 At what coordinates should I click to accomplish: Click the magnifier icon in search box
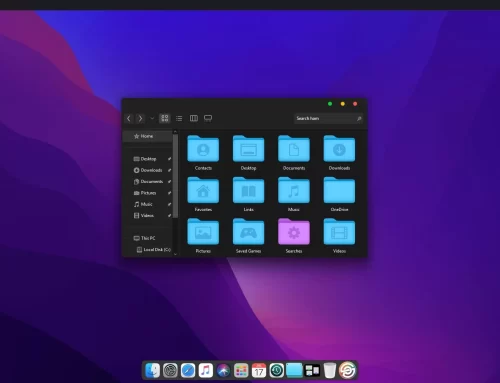pyautogui.click(x=359, y=118)
